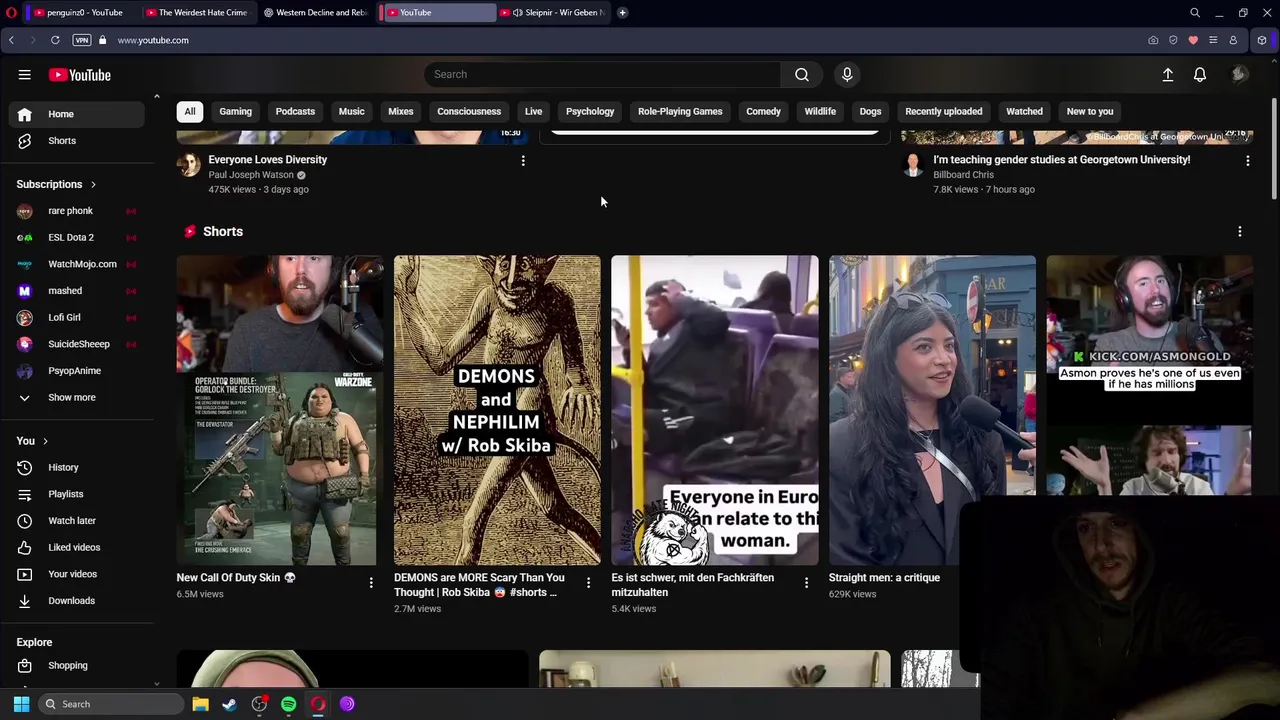
Task: Open the browser toolbar search icon
Action: (1195, 13)
